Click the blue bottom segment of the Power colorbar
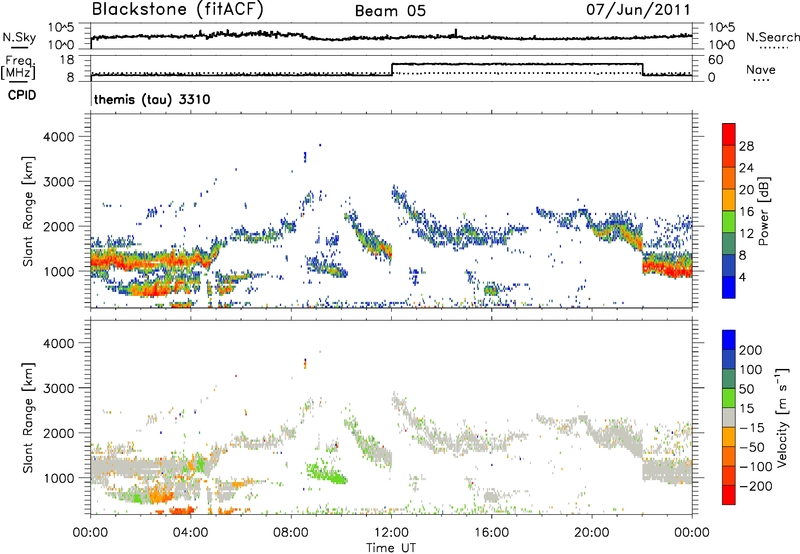800x554 pixels. point(729,287)
